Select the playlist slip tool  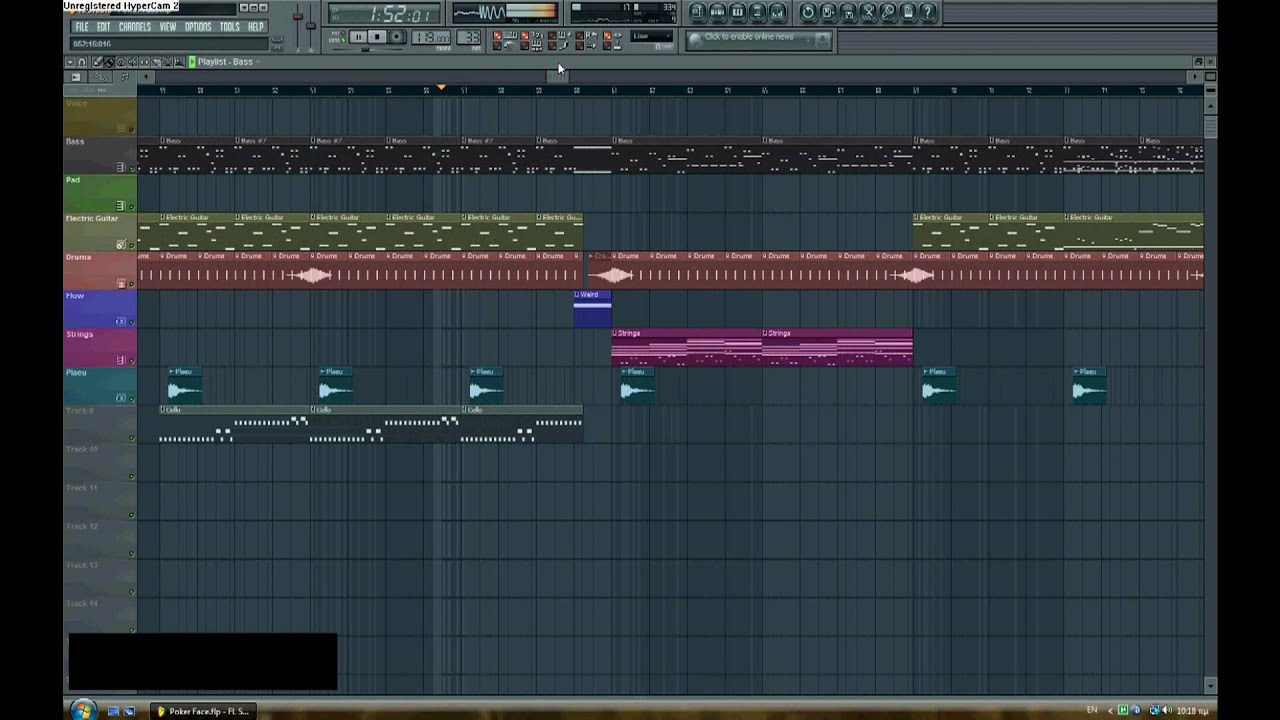144,62
